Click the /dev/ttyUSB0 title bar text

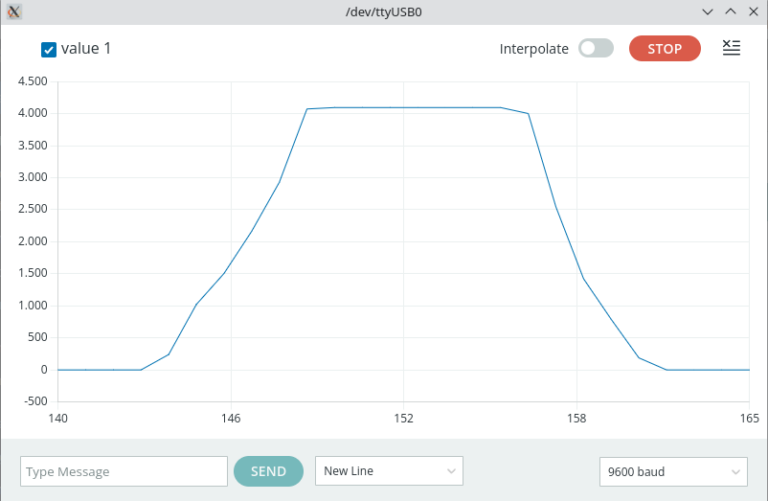coord(383,11)
